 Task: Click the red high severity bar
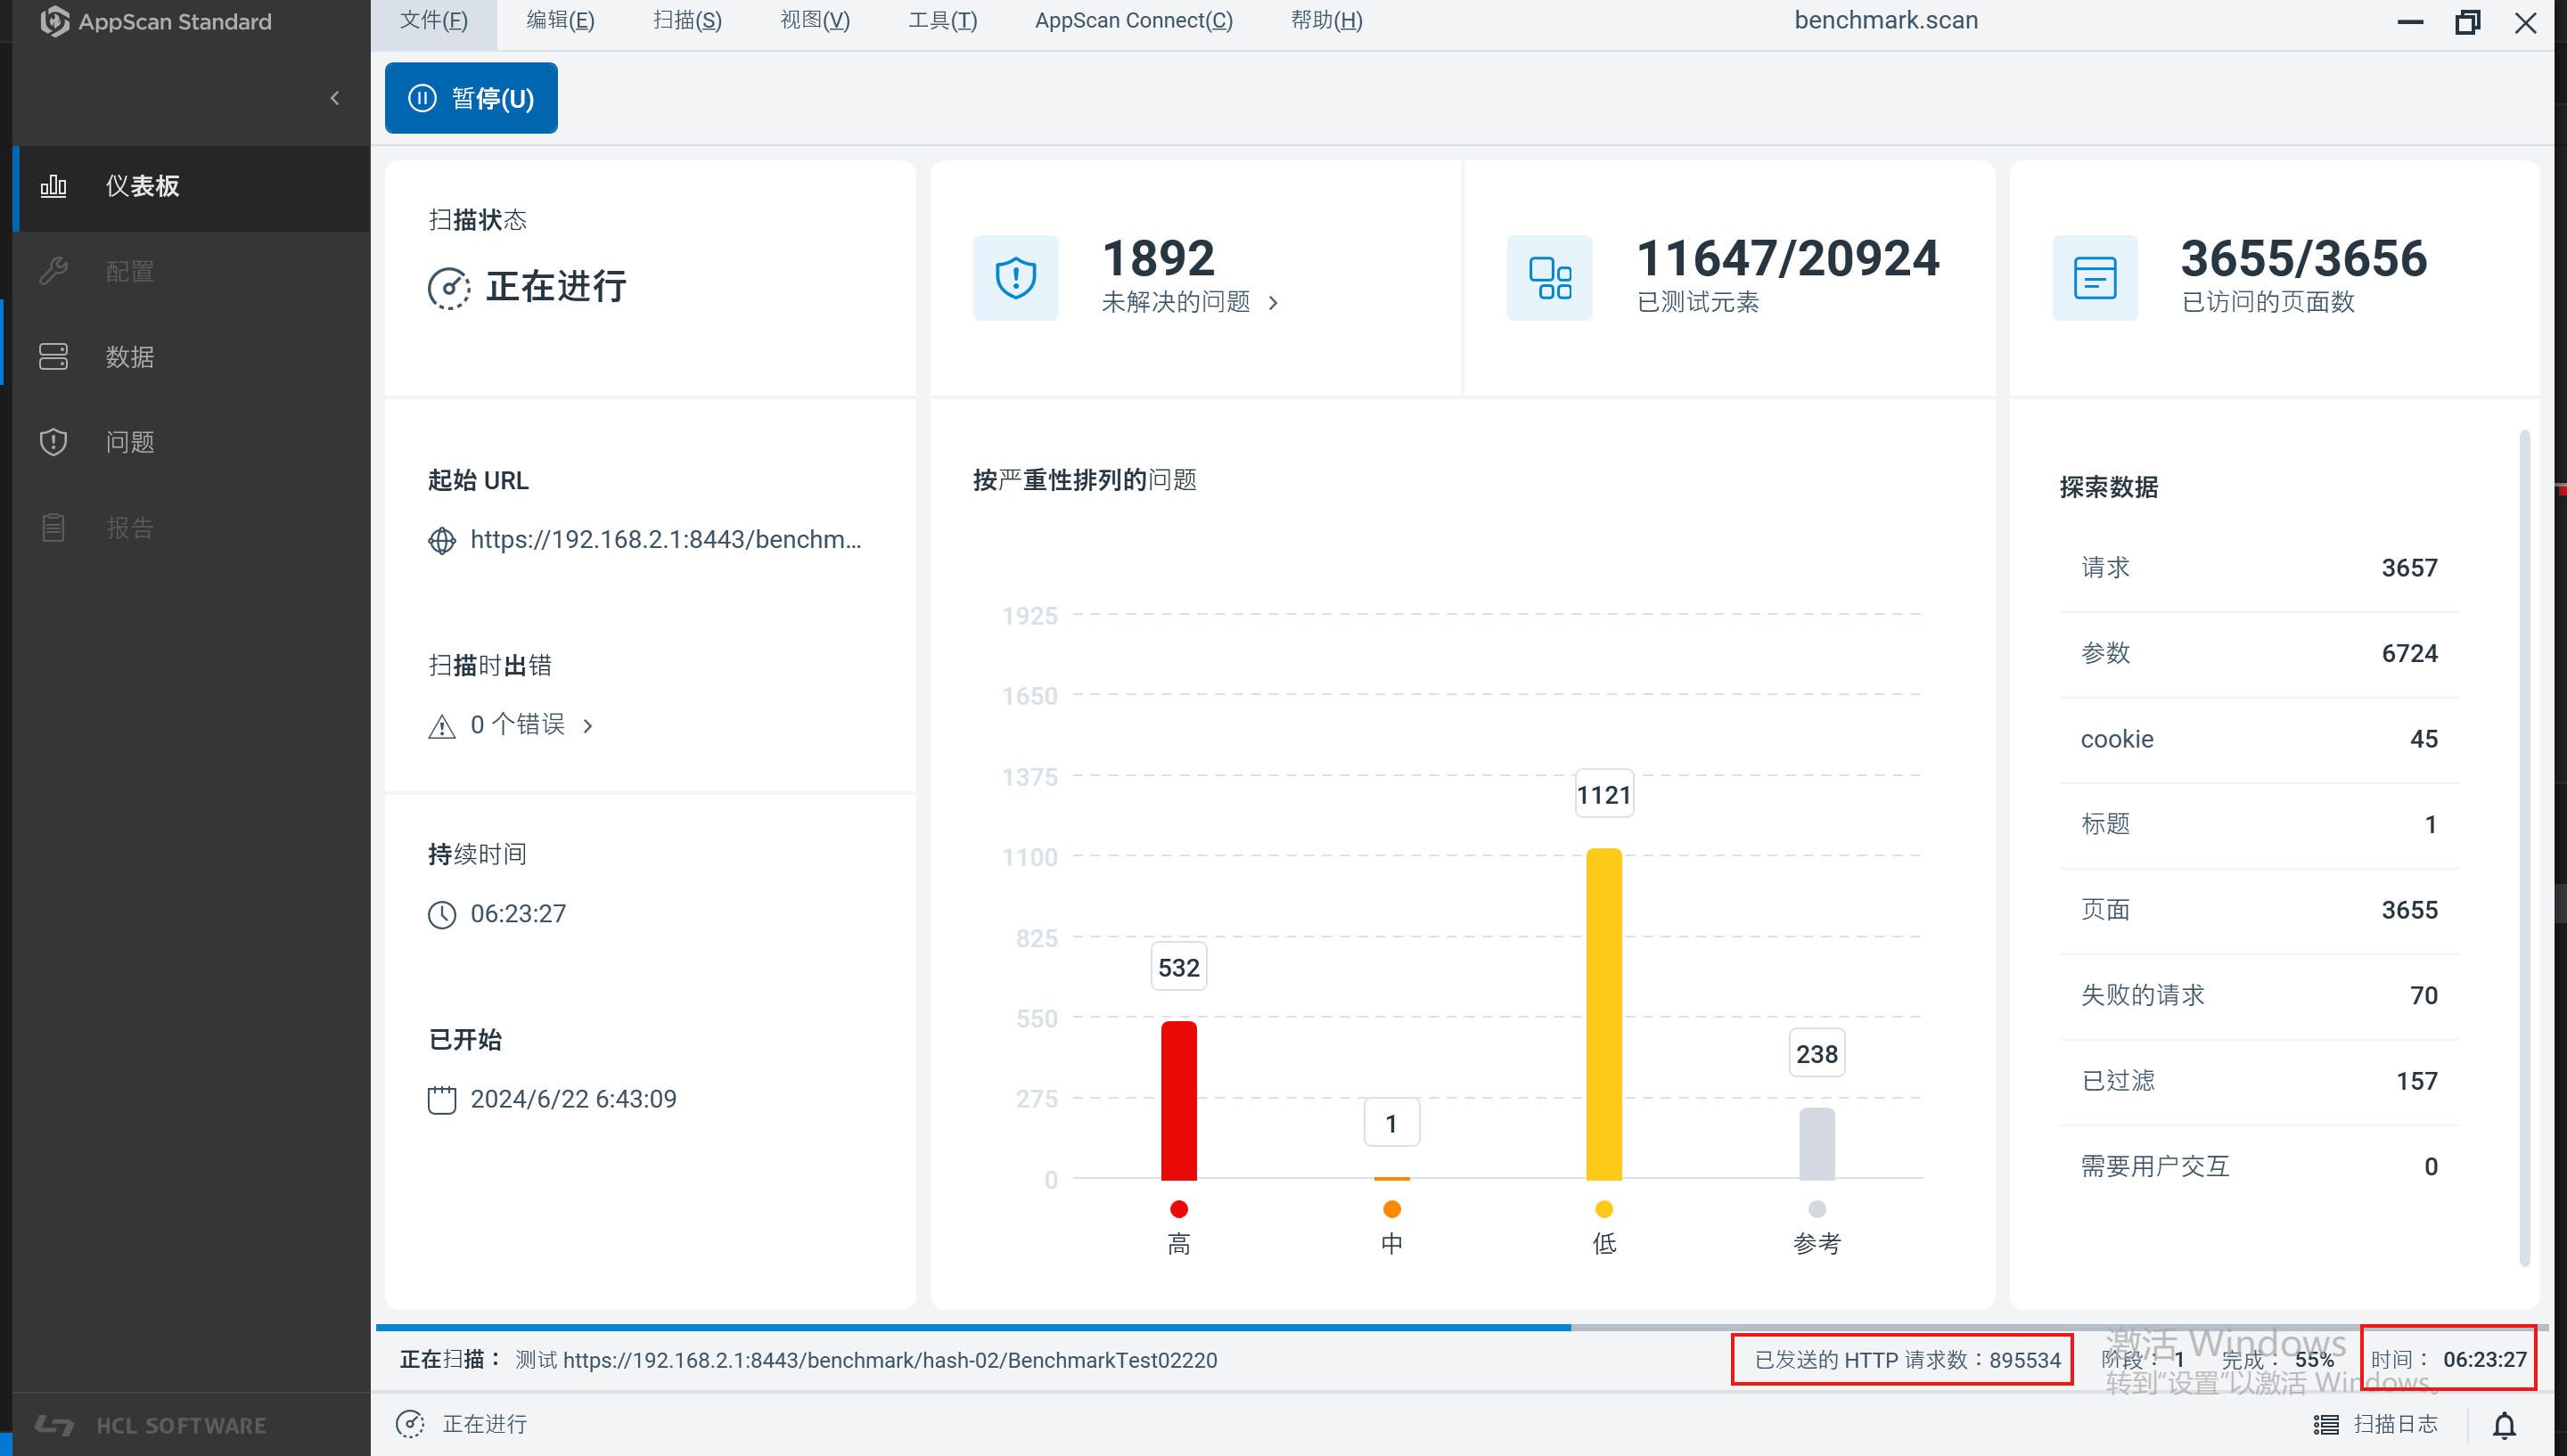point(1178,1100)
